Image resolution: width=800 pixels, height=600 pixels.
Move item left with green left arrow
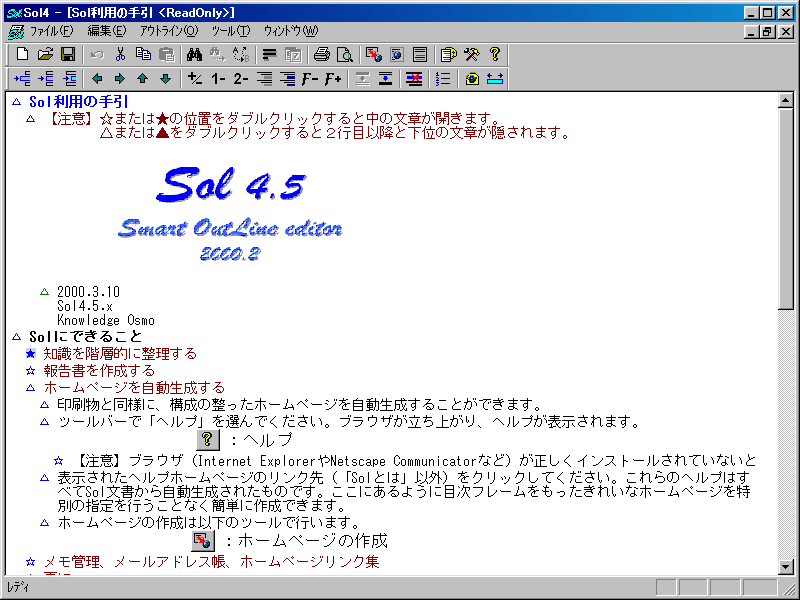(97, 79)
